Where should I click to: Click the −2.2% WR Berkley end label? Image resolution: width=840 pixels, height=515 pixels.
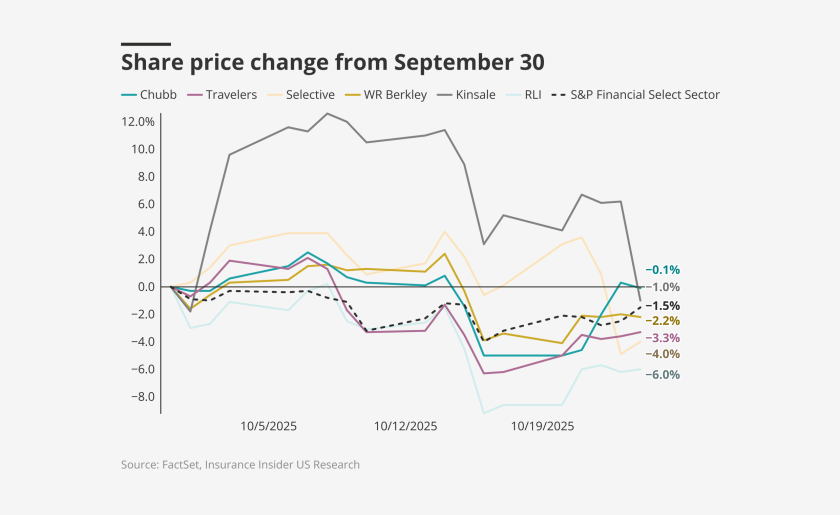click(x=663, y=321)
